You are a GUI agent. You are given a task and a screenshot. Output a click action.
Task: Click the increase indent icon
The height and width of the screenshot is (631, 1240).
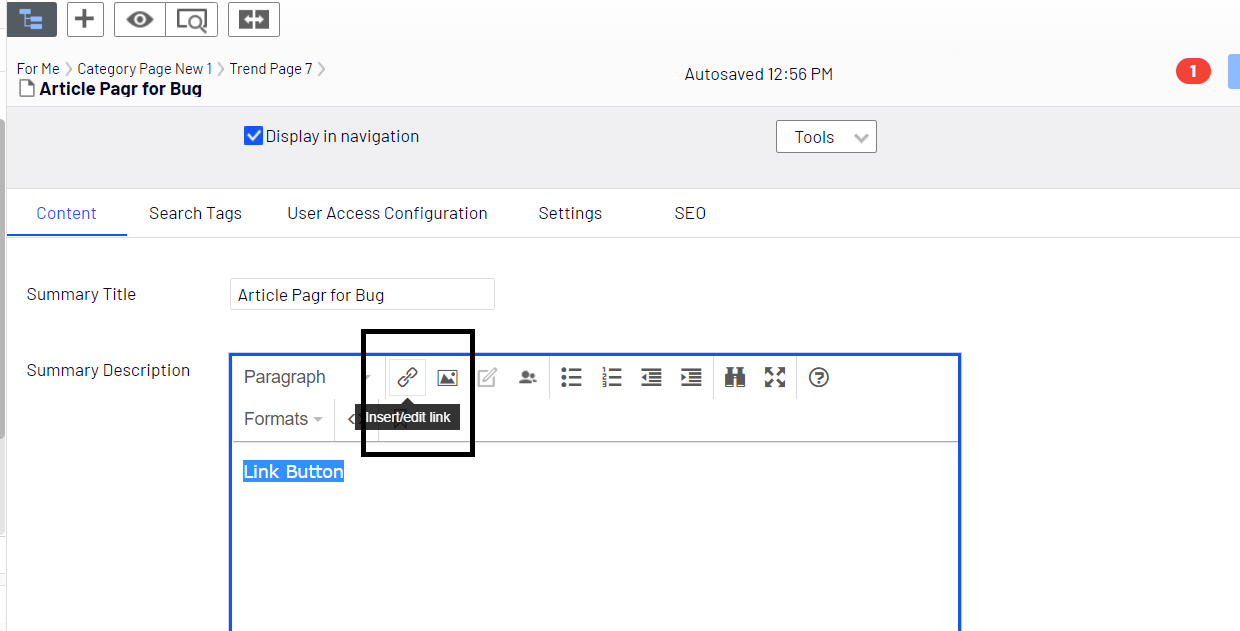tap(691, 377)
